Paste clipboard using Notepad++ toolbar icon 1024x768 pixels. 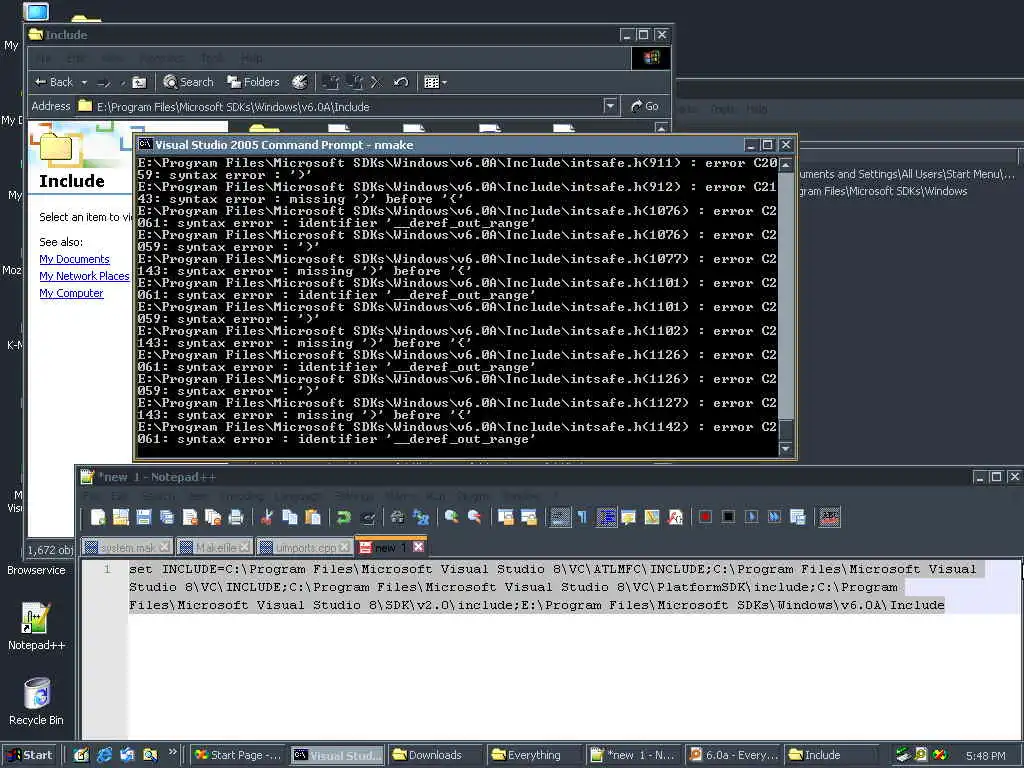click(313, 518)
